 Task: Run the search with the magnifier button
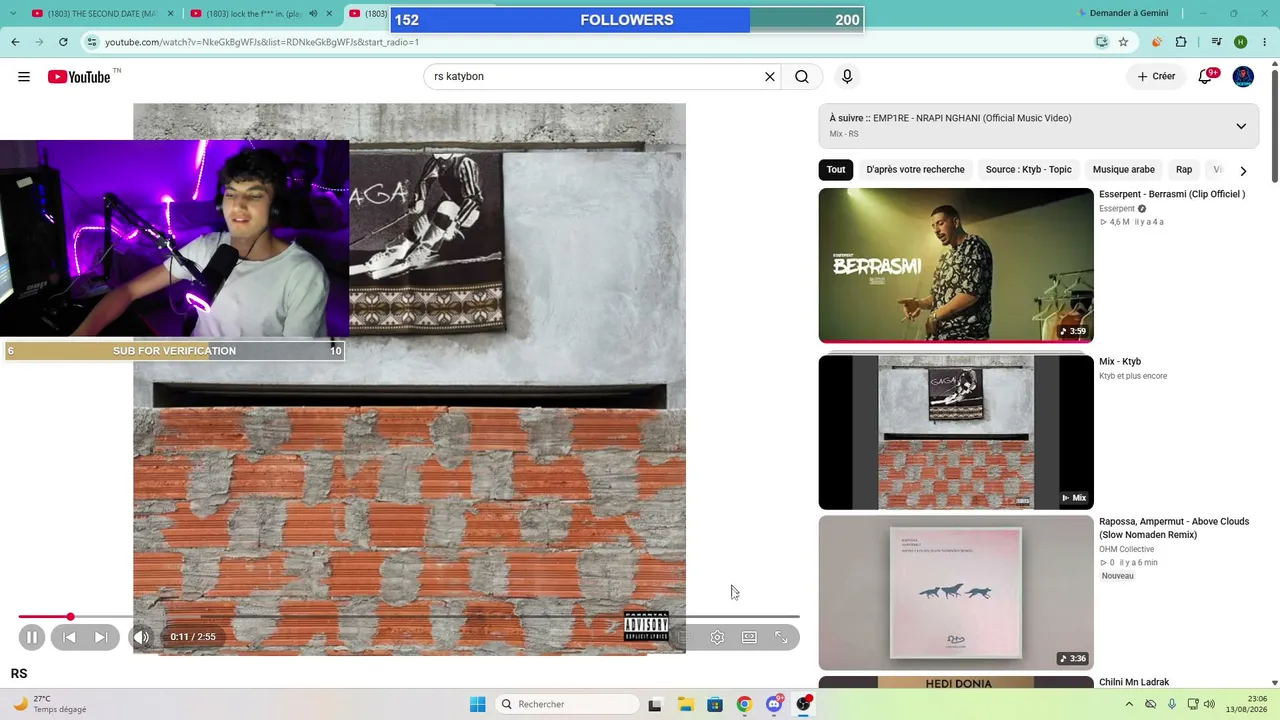coord(802,77)
